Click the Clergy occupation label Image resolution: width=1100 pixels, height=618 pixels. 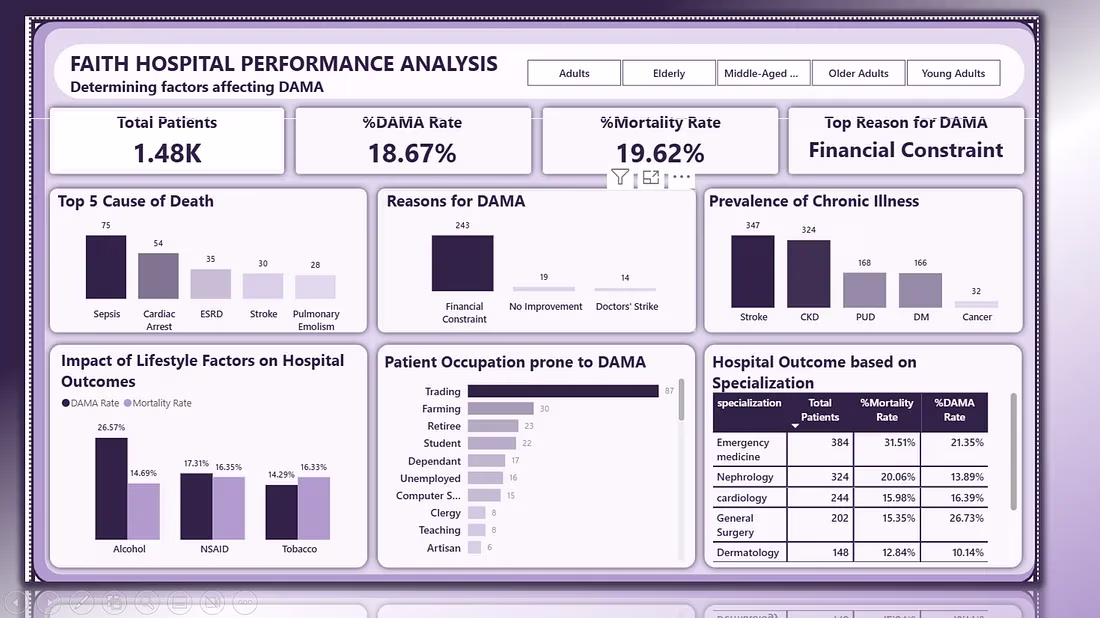445,513
